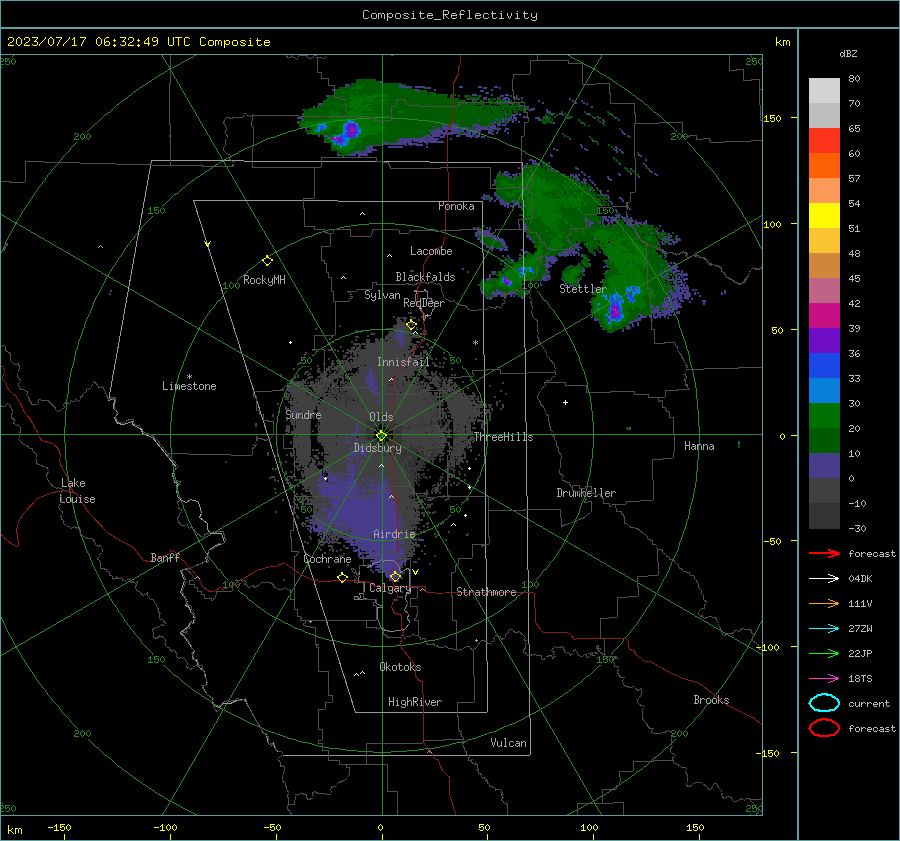Click the green 30 dBZ color swatch

click(824, 416)
